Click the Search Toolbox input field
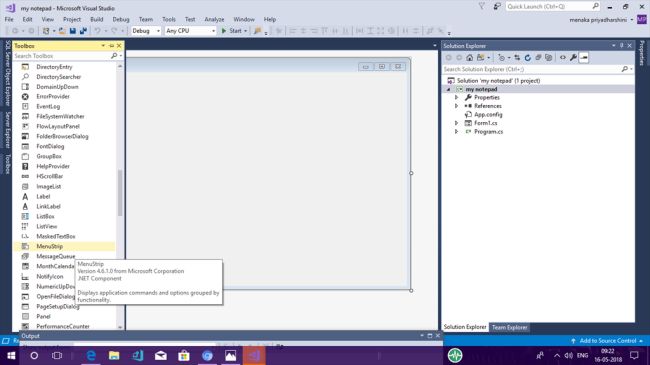The width and height of the screenshot is (650, 365). 61,56
